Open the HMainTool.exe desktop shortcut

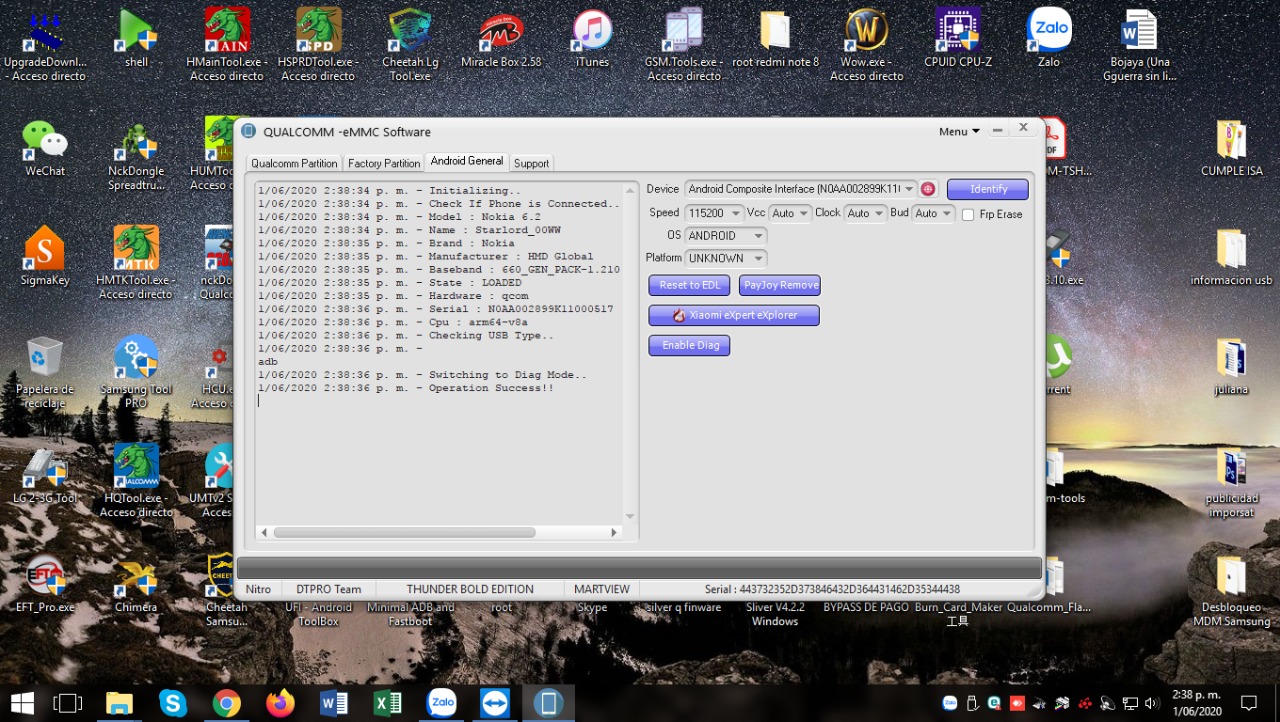tap(227, 45)
